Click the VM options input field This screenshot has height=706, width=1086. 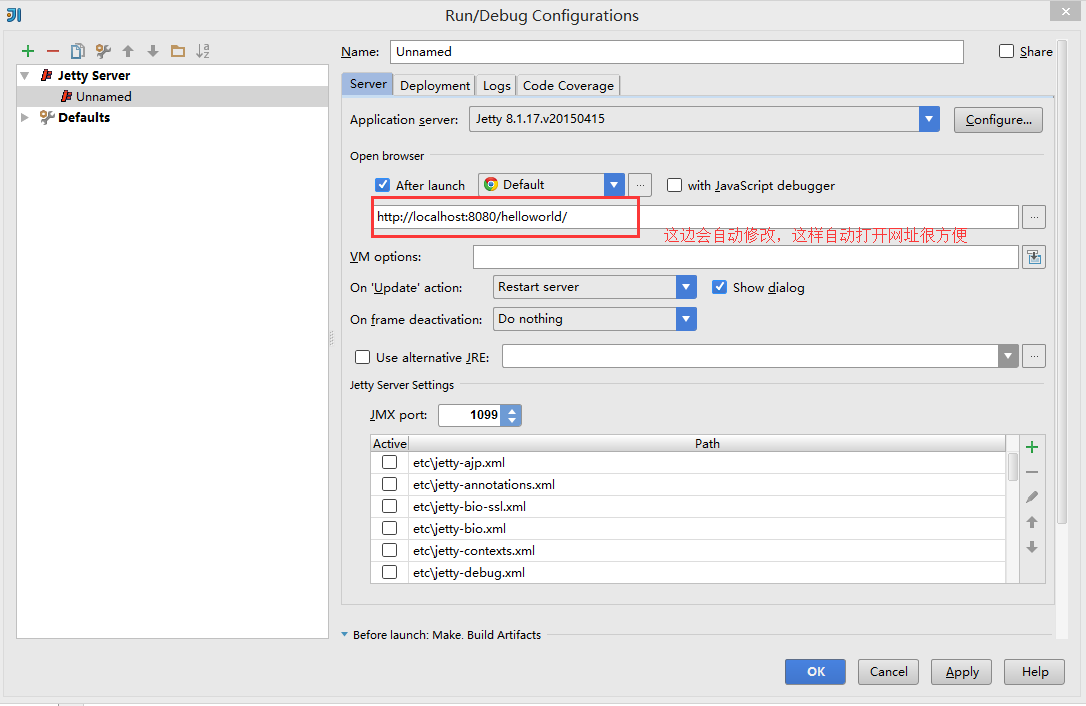coord(745,257)
